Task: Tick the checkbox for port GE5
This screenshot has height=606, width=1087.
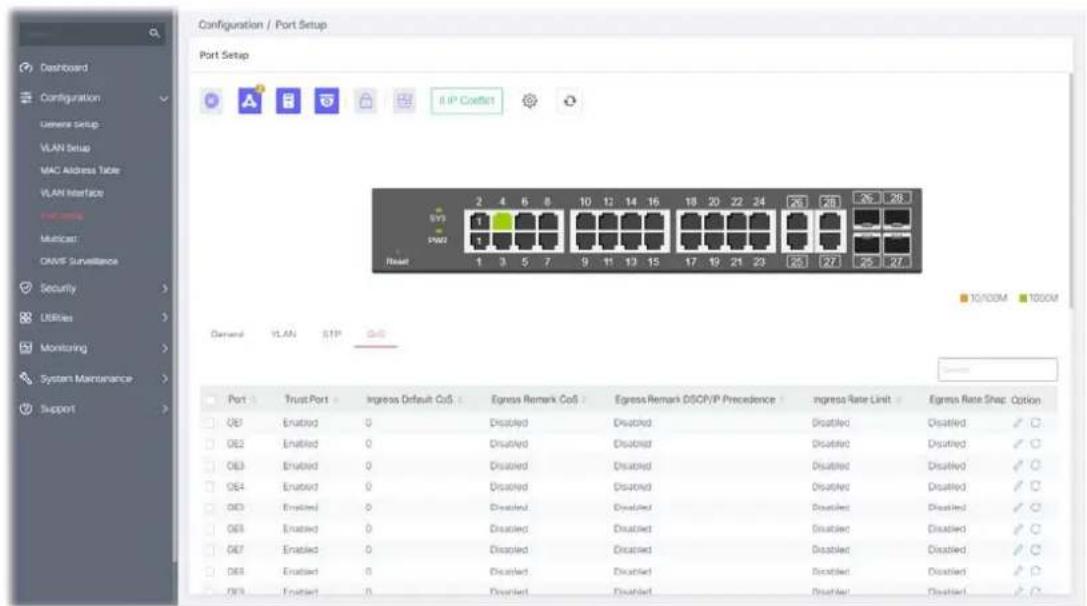Action: (209, 508)
